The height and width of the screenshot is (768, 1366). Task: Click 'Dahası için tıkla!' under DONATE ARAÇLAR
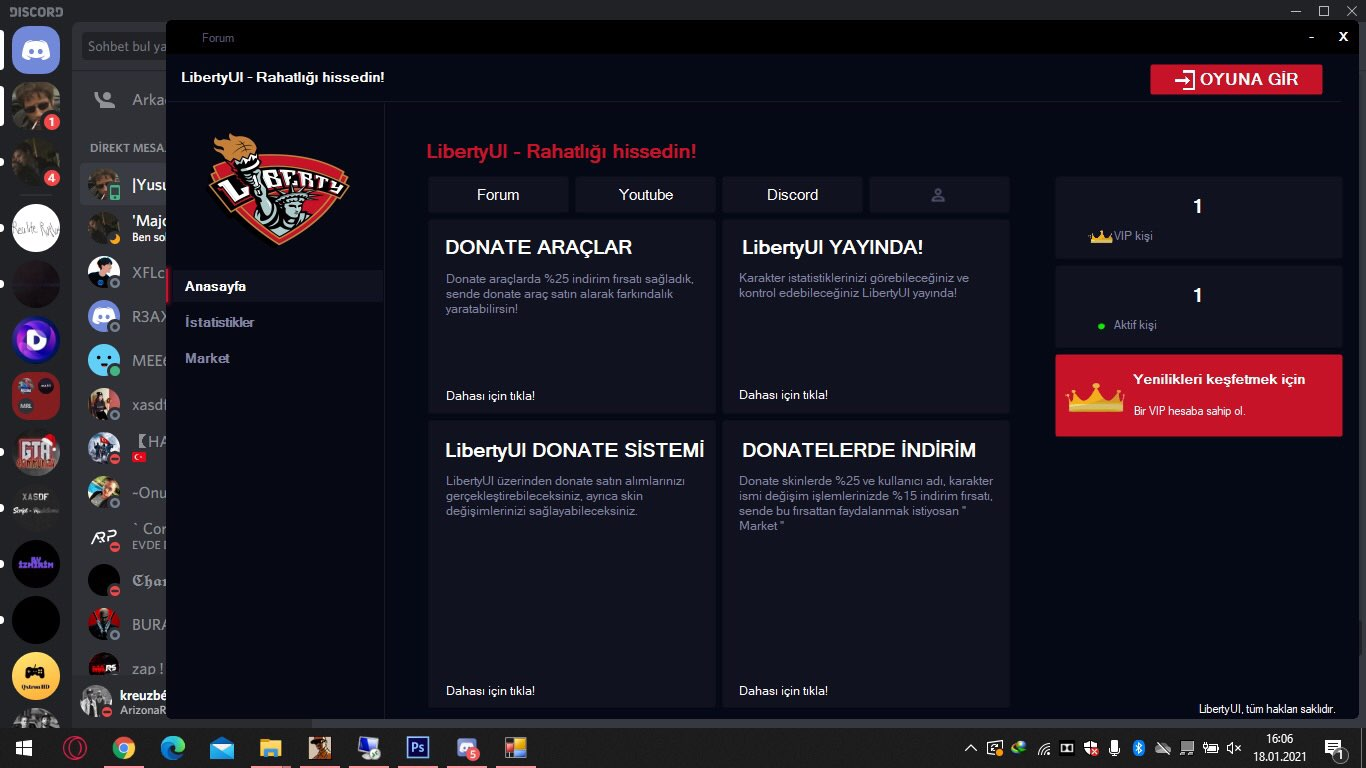pyautogui.click(x=490, y=396)
